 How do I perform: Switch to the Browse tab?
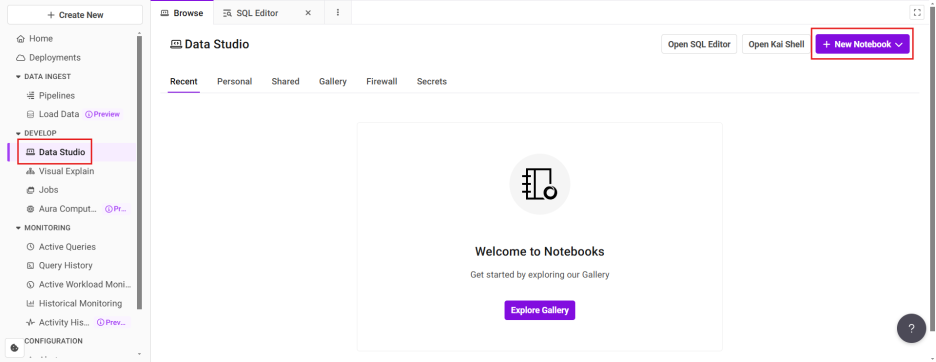click(x=181, y=13)
